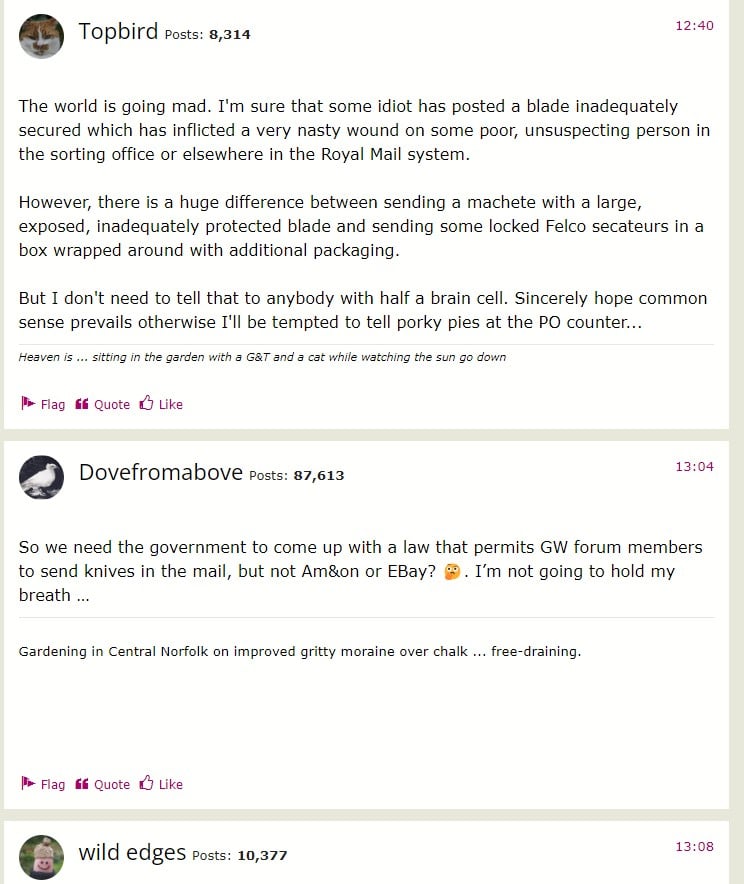This screenshot has height=884, width=744.
Task: Select the Flag label on Topbird's post
Action: 53,404
